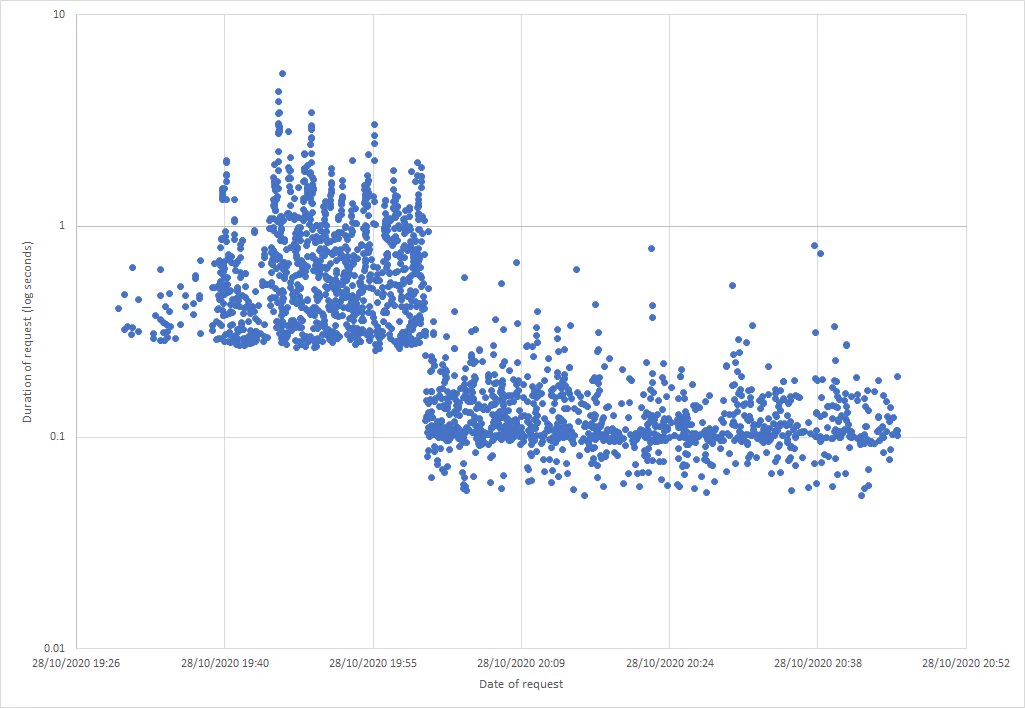Click the x-axis label "28/10/2020 19:55"

[x=373, y=664]
